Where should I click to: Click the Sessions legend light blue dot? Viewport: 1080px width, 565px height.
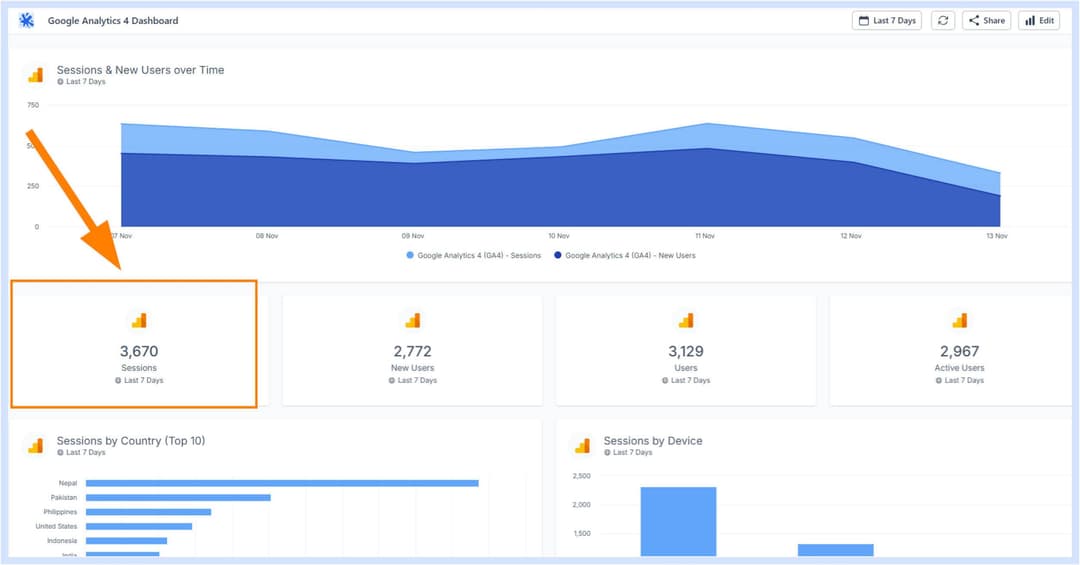point(411,255)
